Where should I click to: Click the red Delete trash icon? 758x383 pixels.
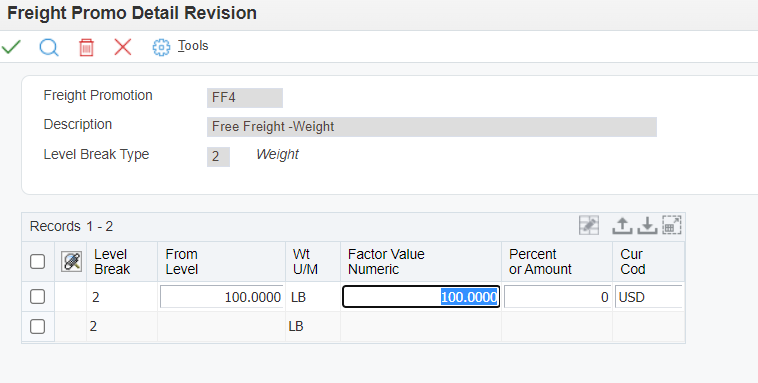pos(86,47)
